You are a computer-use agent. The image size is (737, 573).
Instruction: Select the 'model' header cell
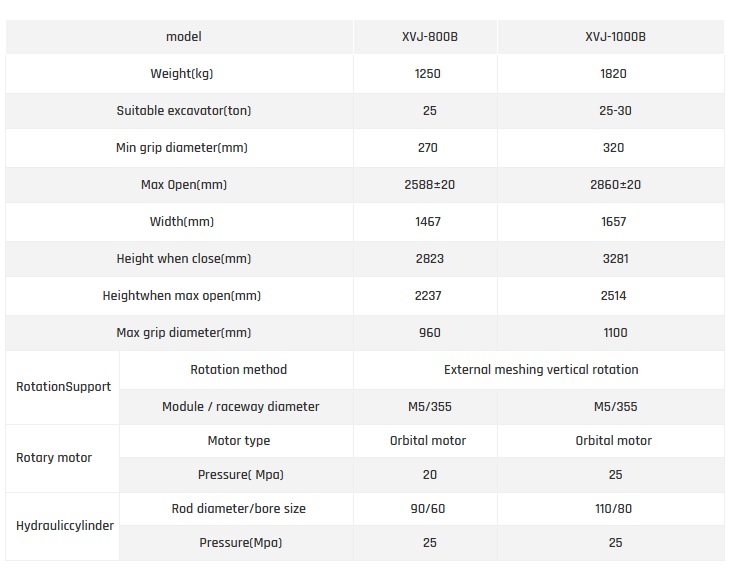183,37
